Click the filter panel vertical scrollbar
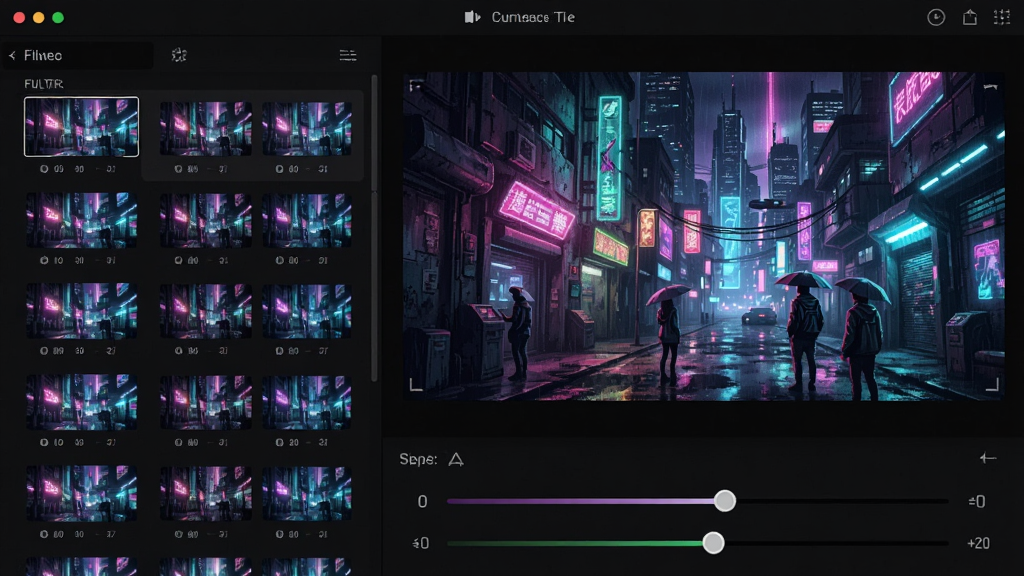1024x576 pixels. click(374, 229)
